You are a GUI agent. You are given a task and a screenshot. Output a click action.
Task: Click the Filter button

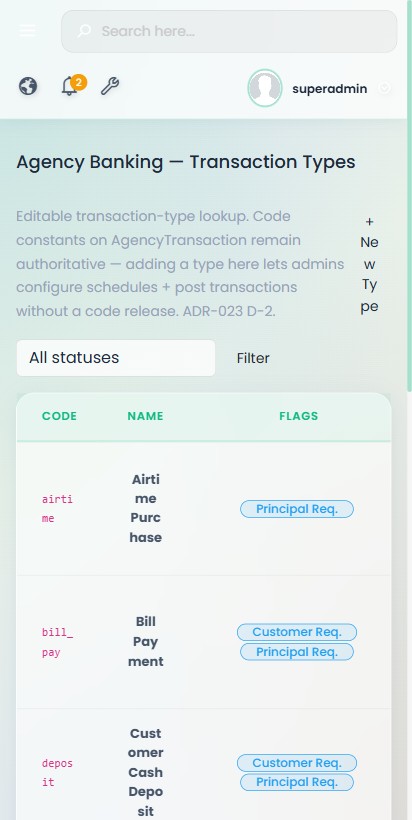(253, 358)
